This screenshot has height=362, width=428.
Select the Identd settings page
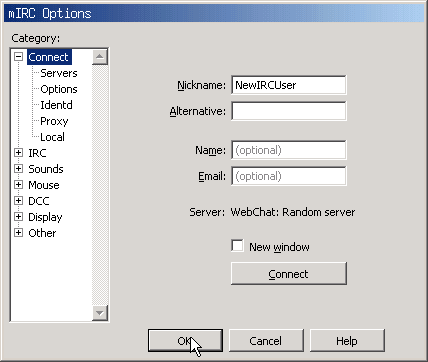click(56, 105)
